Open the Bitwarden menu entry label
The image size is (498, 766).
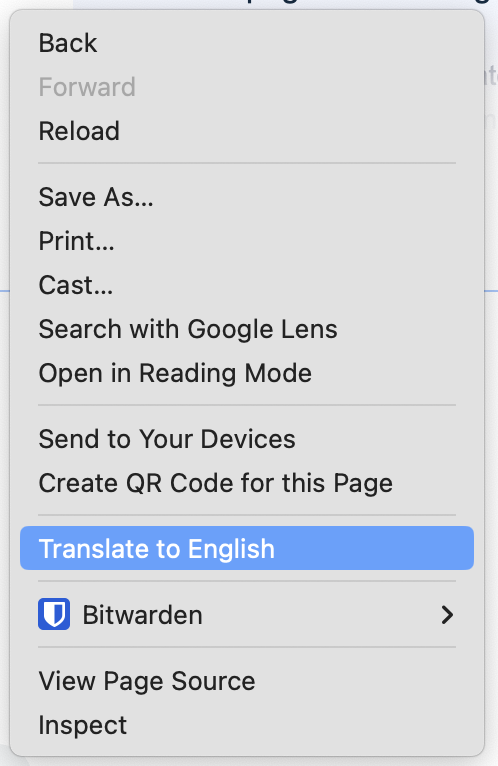[142, 615]
